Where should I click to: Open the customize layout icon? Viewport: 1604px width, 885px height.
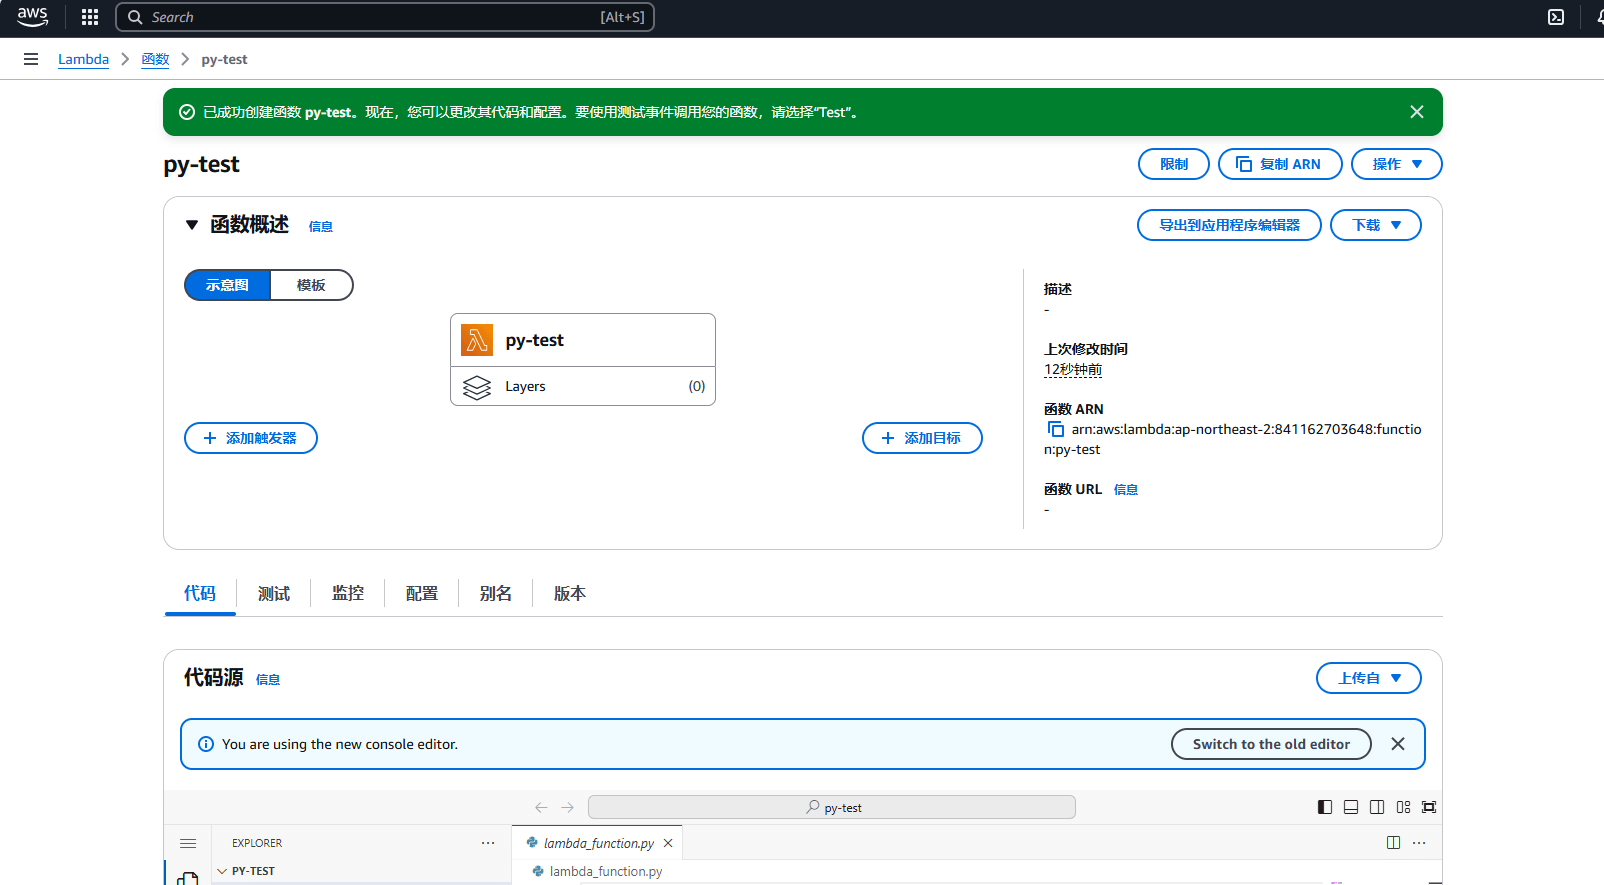[1403, 807]
